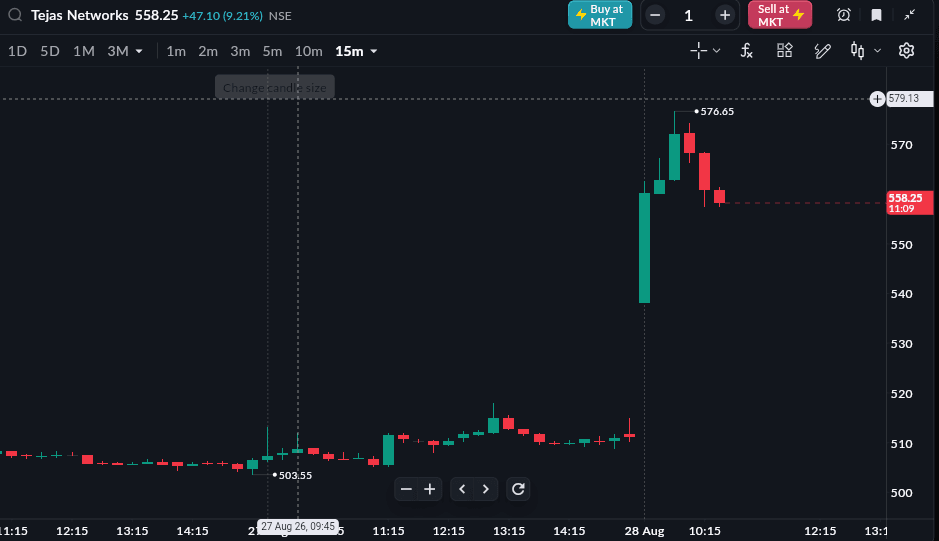This screenshot has height=541, width=939.
Task: Add order at 579.13 price plus marker
Action: (877, 99)
